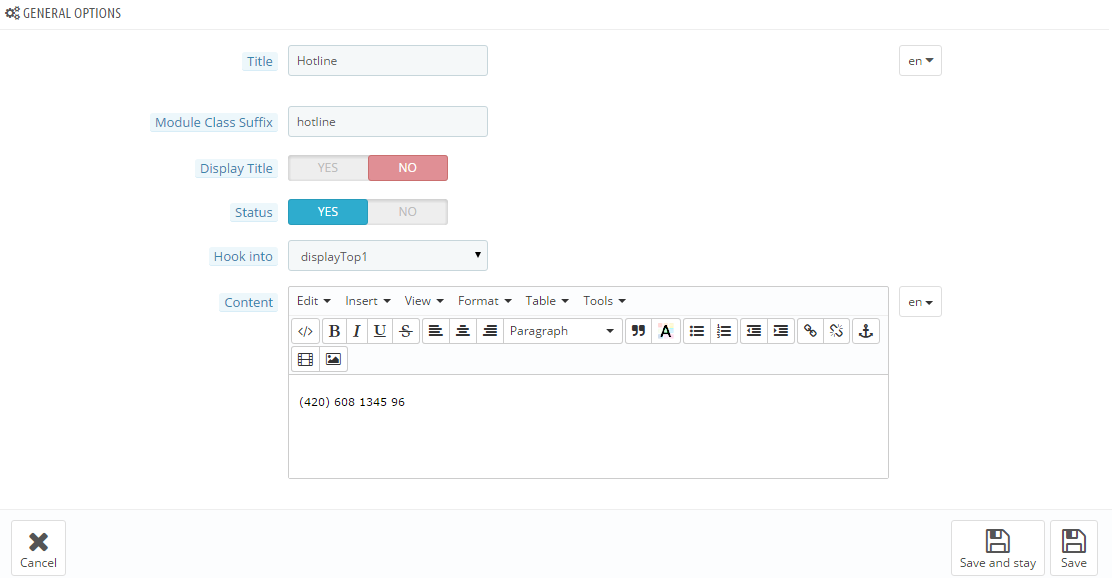Insert a video with media icon
The height and width of the screenshot is (578, 1112).
tap(306, 360)
